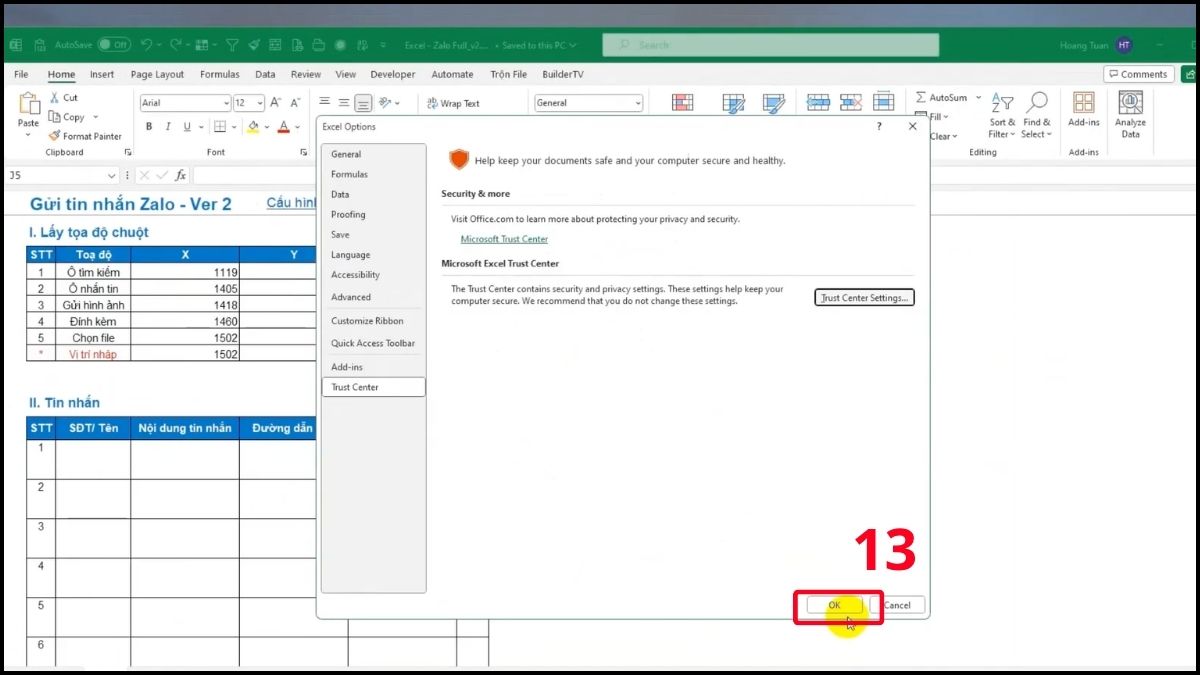Open the Sort & Filter menu

(x=1001, y=115)
